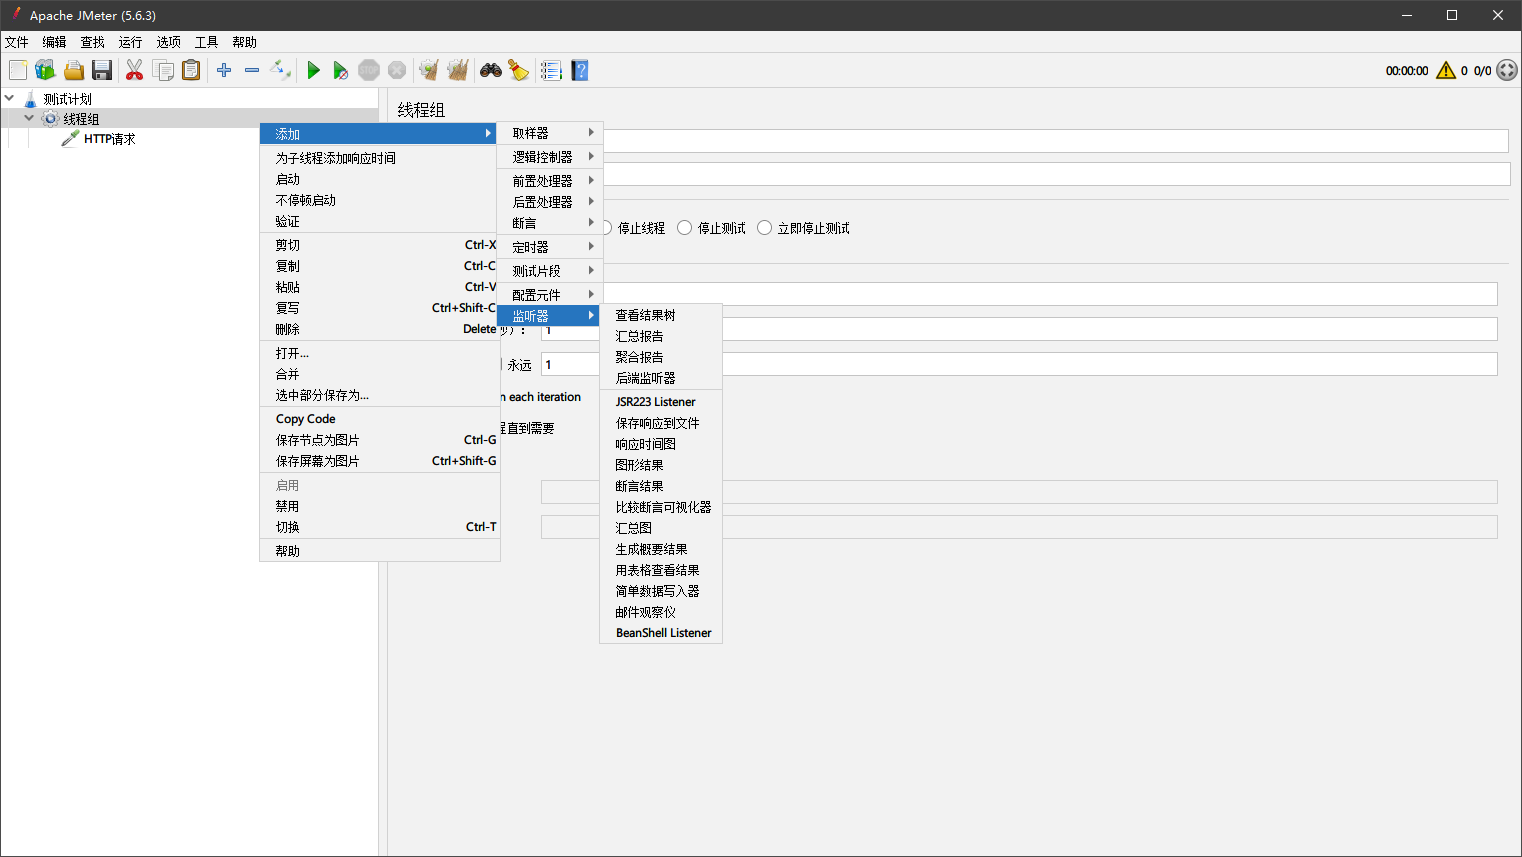
Task: Click the Save floppy disk icon
Action: (x=102, y=70)
